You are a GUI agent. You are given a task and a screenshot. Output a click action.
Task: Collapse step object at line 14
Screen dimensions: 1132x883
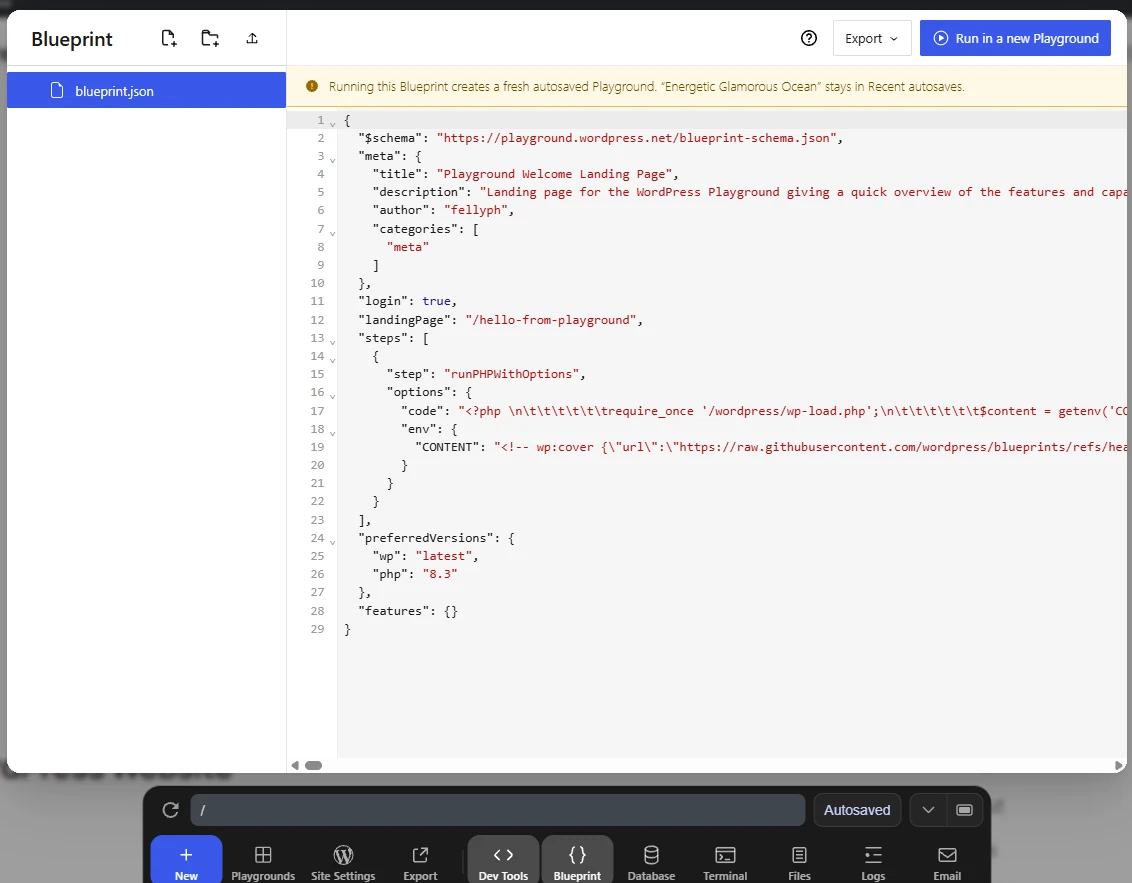click(332, 359)
